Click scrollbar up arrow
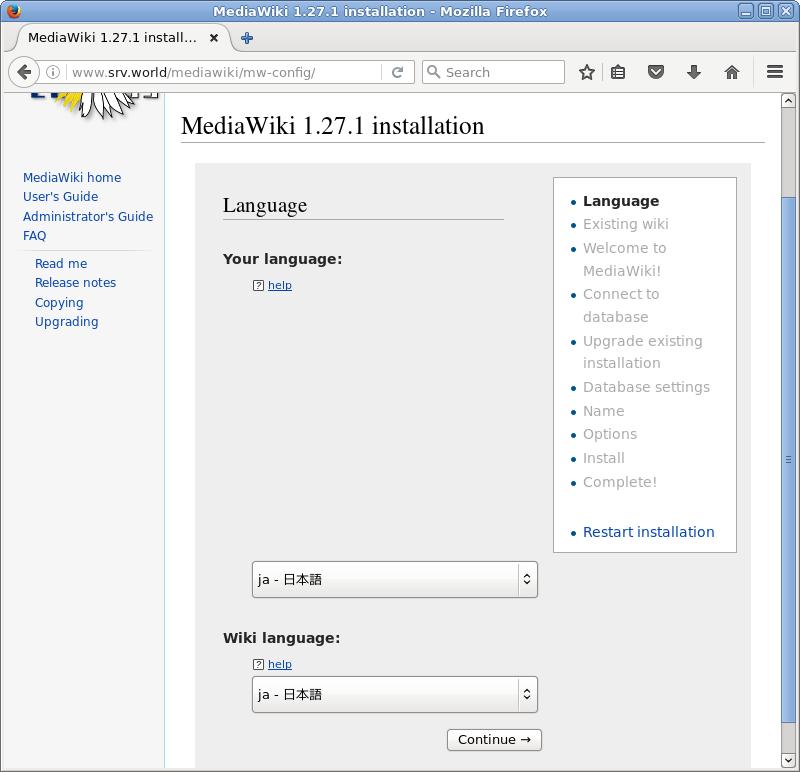 pyautogui.click(x=788, y=101)
